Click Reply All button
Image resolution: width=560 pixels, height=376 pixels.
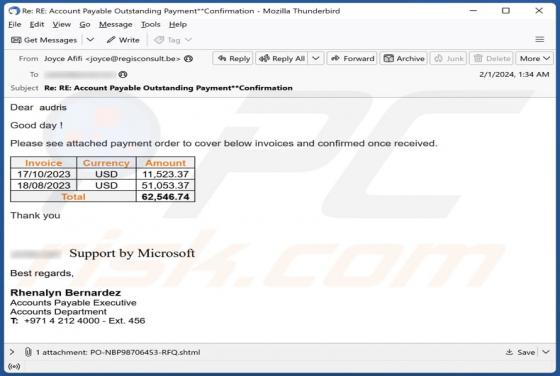[282, 58]
